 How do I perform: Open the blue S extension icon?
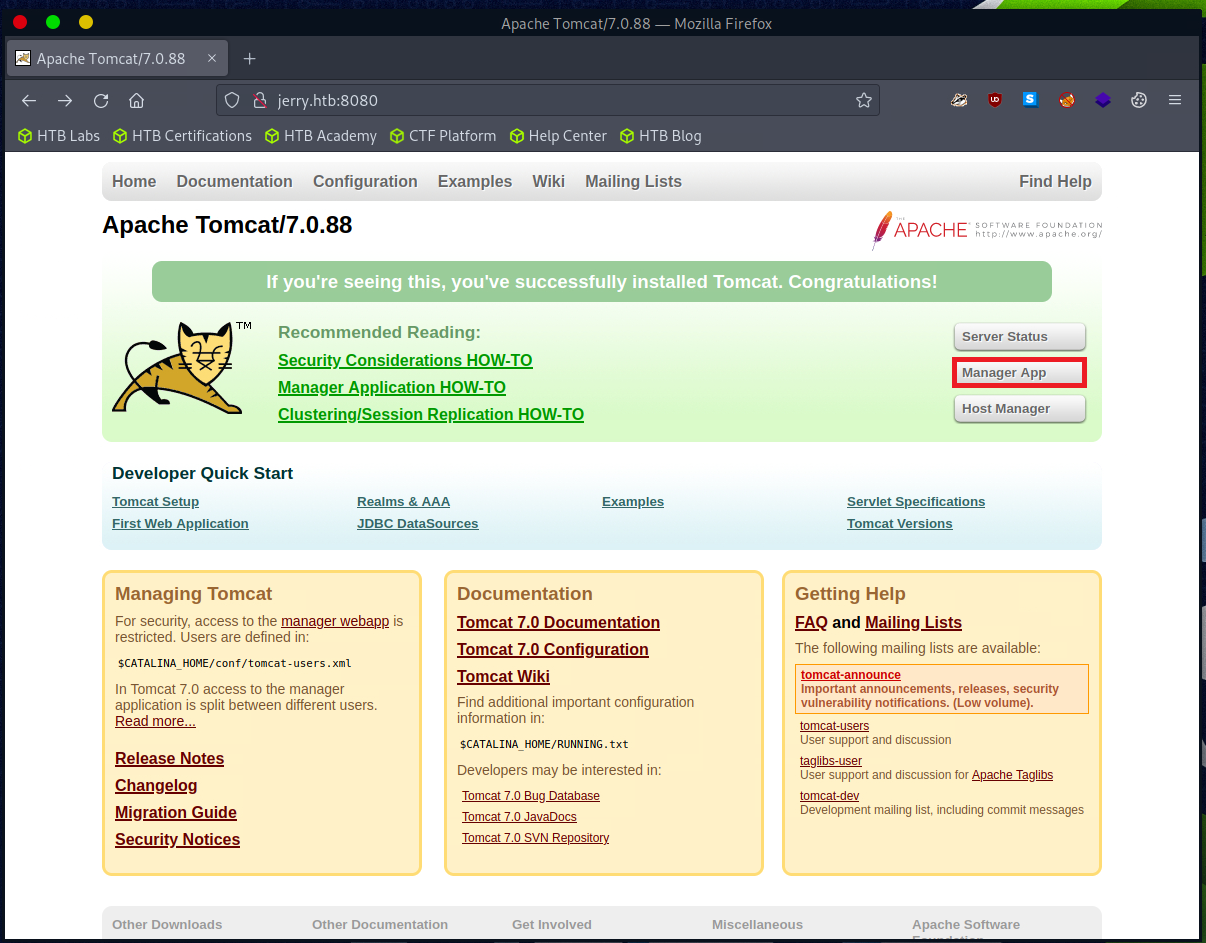1030,100
